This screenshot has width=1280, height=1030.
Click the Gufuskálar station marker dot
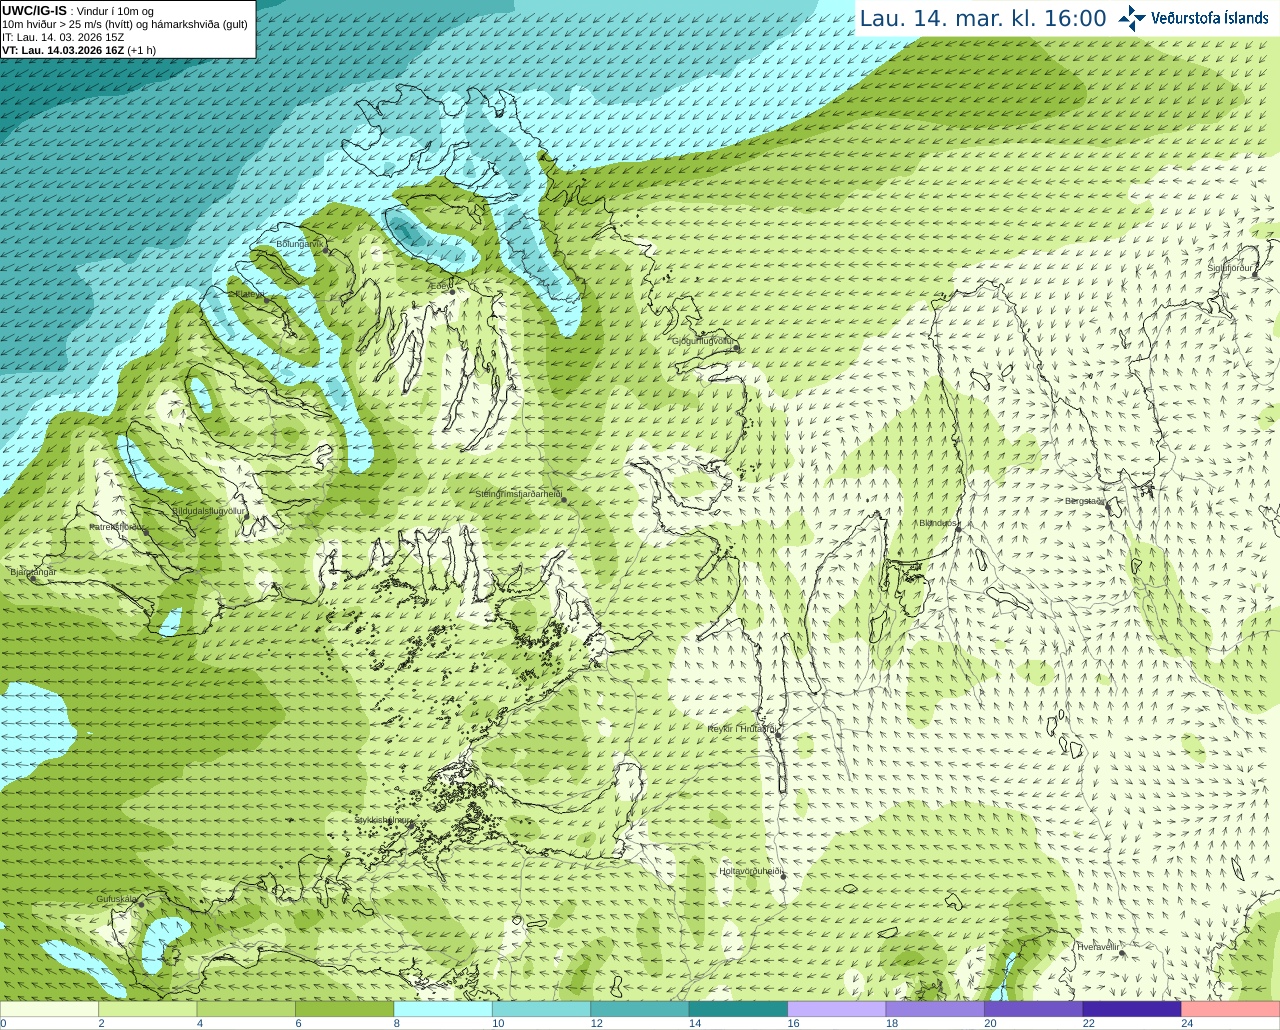(141, 905)
